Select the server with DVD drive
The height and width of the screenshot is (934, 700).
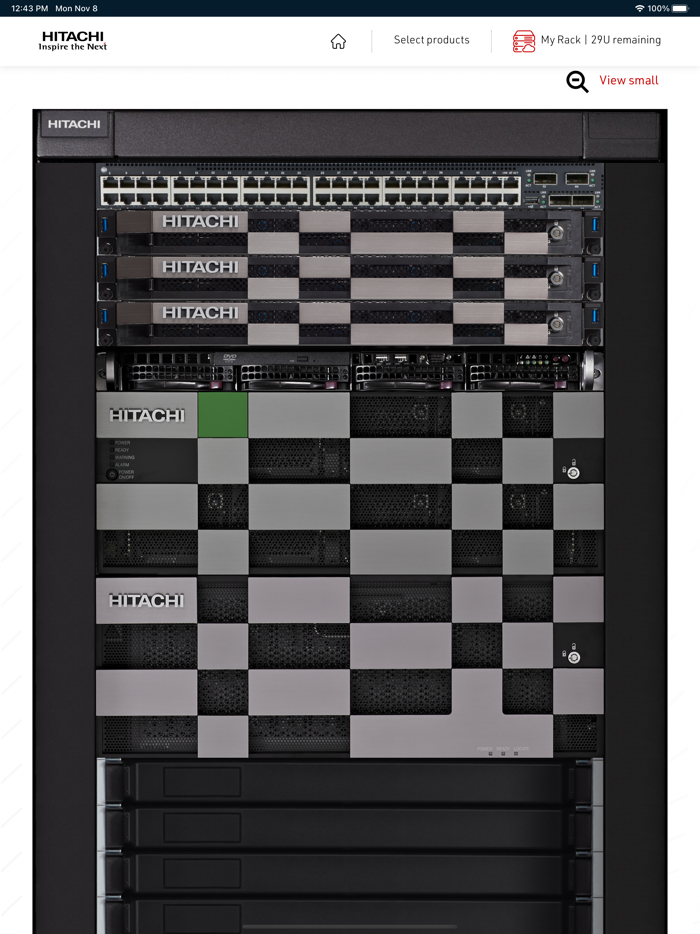pos(350,369)
